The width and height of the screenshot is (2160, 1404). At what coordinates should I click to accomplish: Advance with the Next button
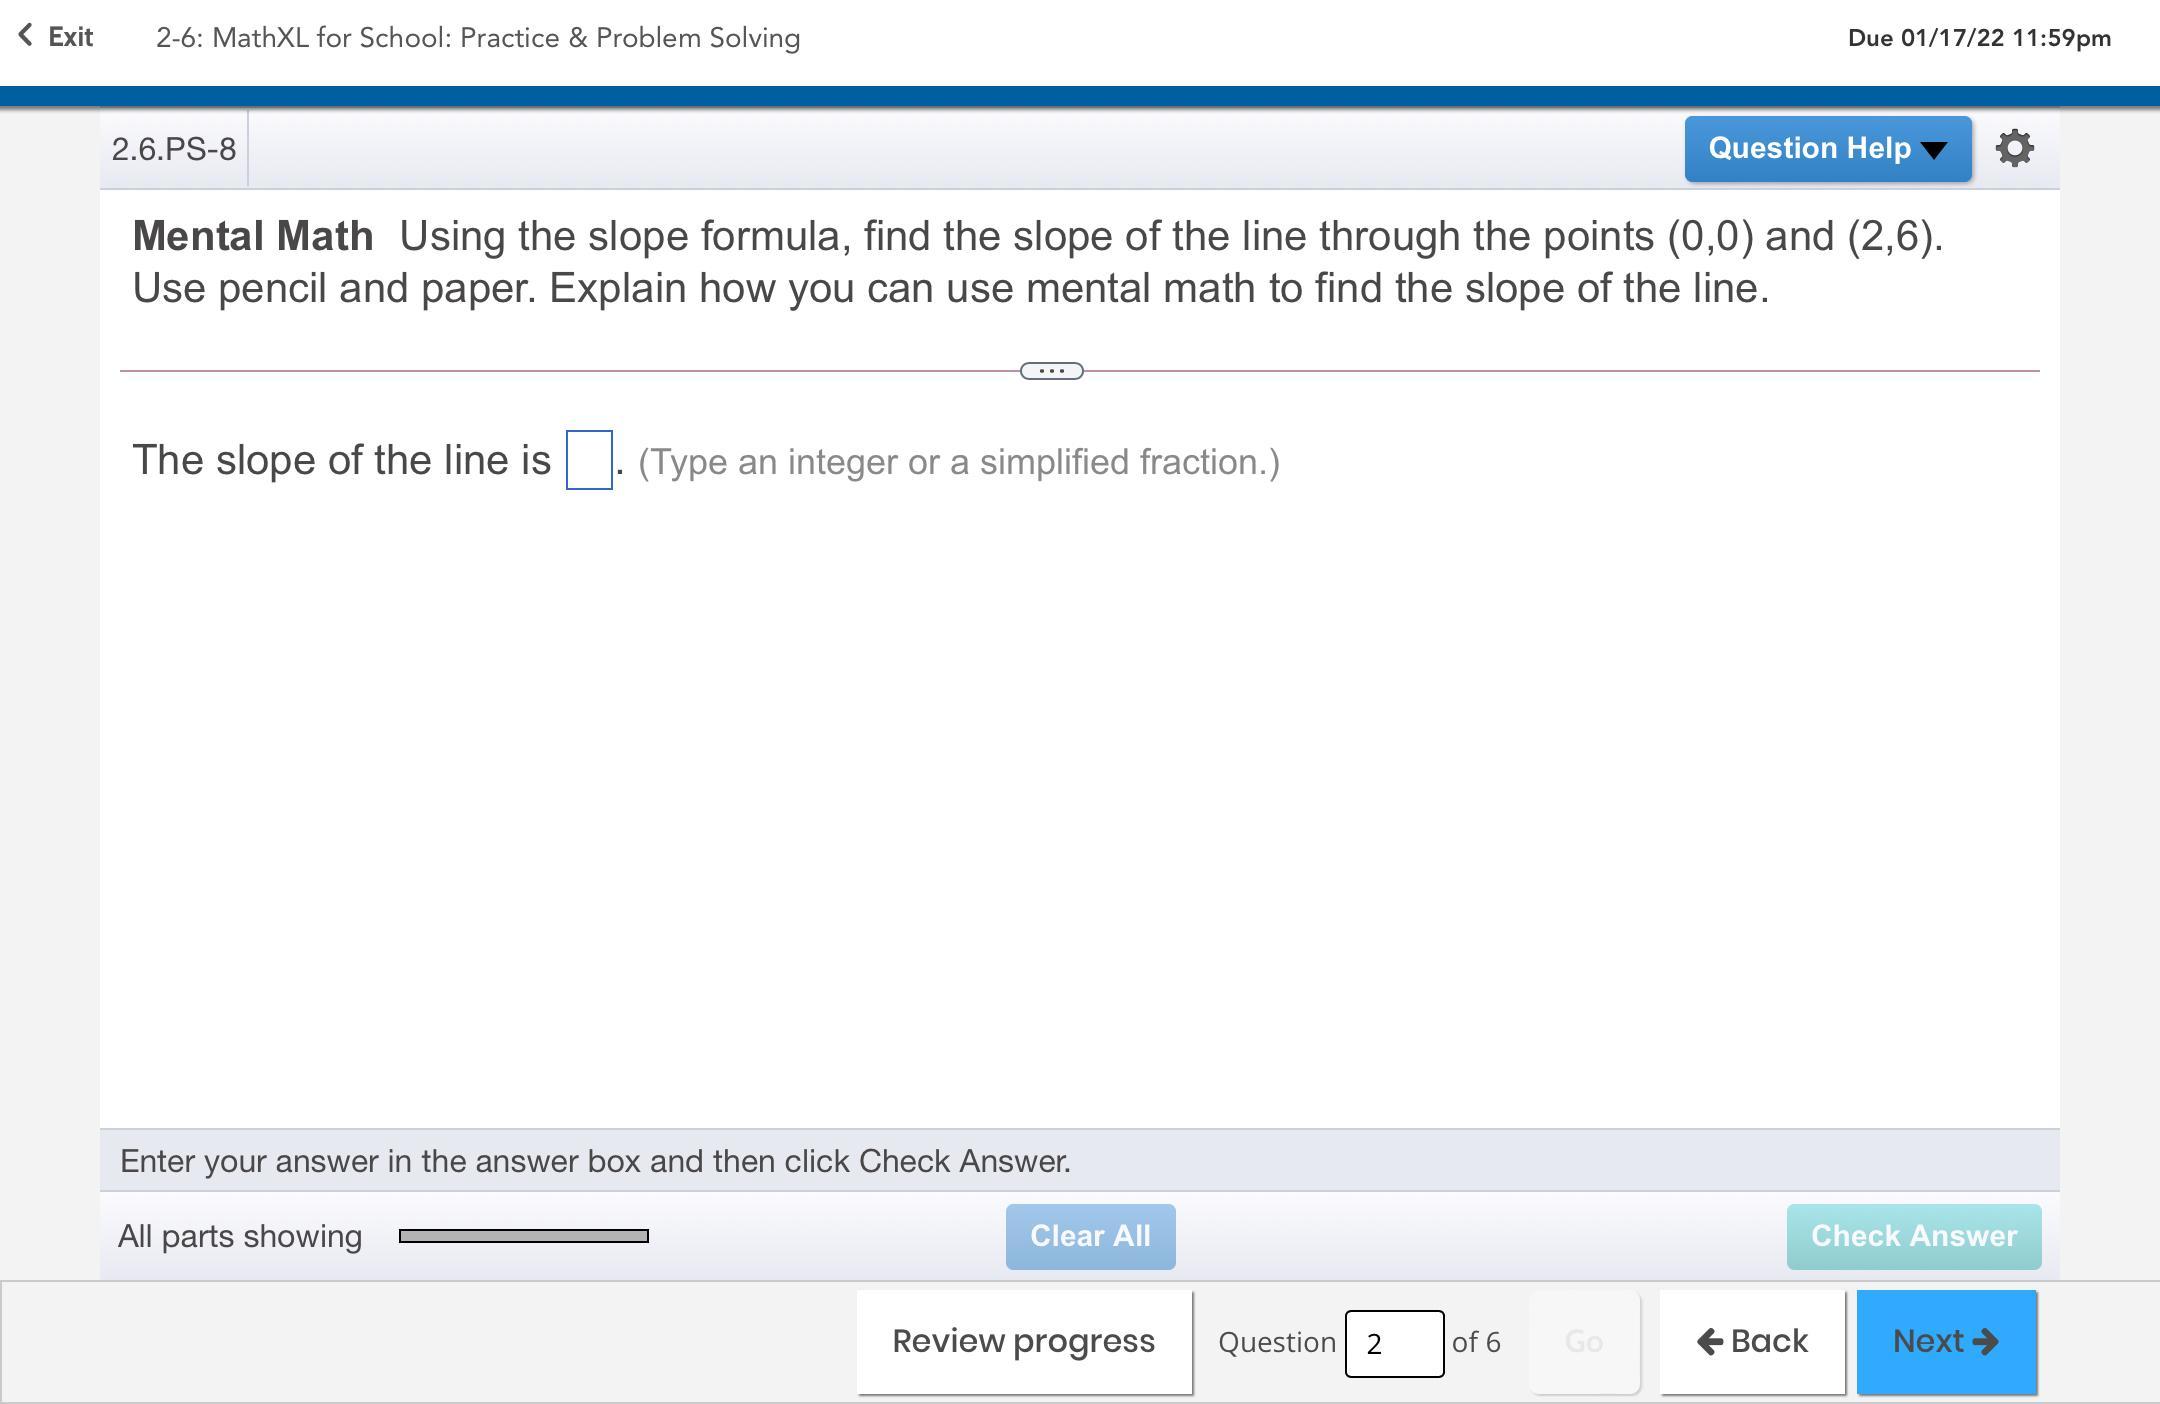pos(1946,1342)
